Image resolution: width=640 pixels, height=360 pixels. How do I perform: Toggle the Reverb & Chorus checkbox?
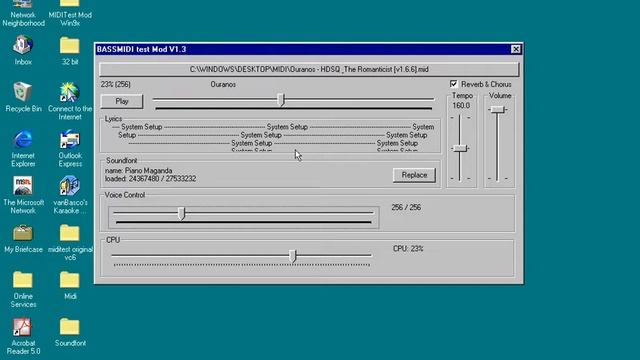click(453, 84)
